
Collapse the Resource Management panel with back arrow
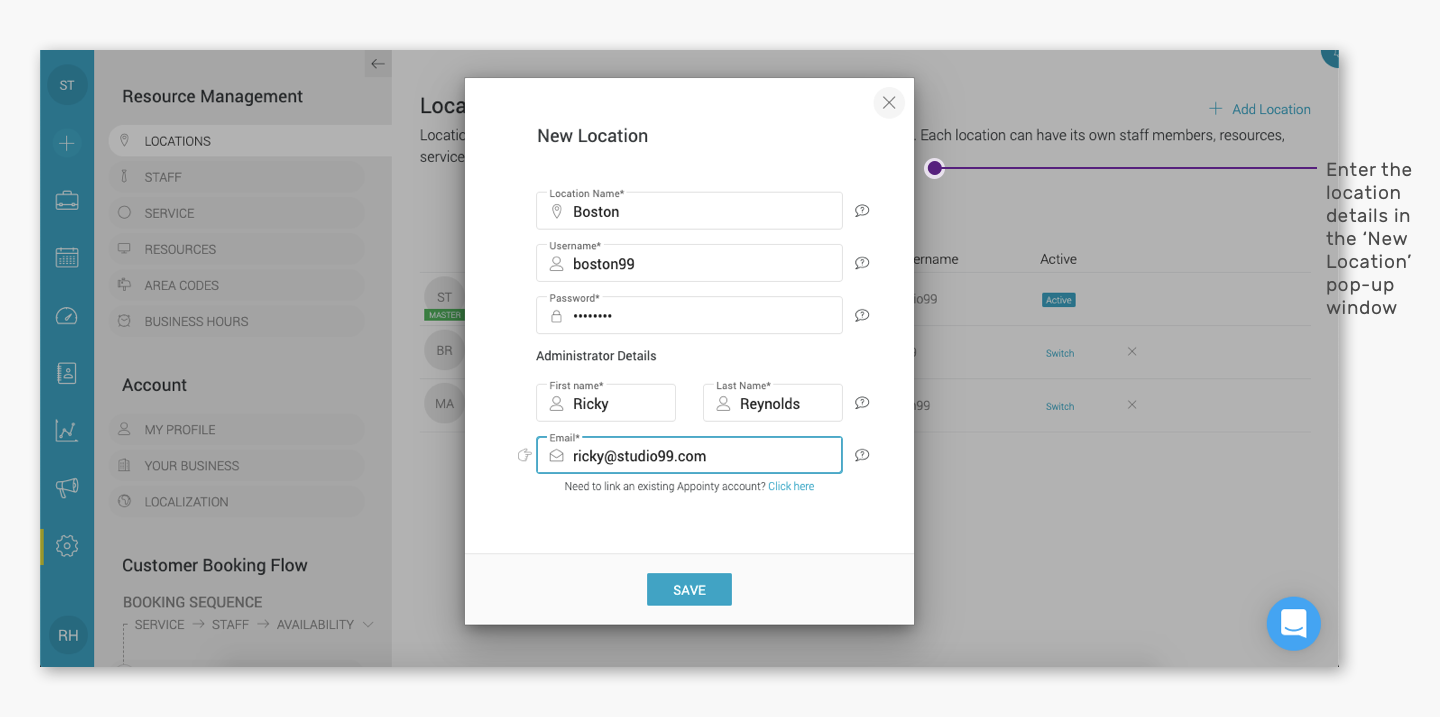tap(377, 64)
